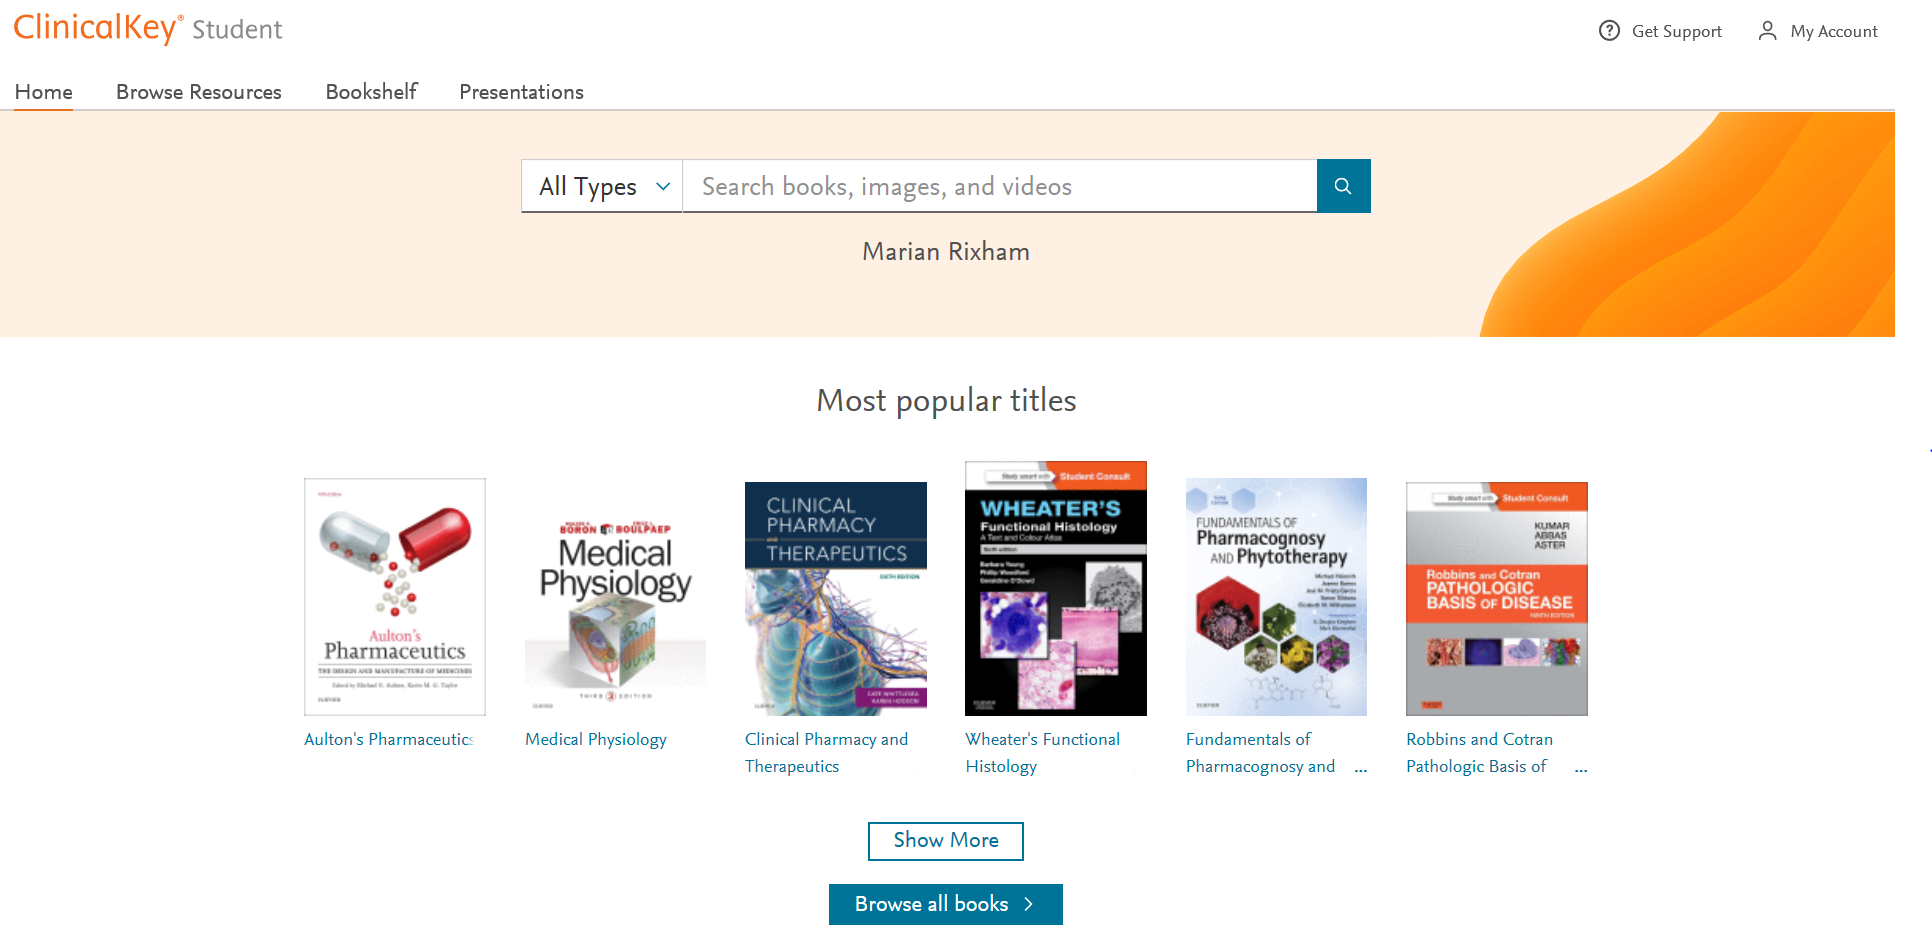The height and width of the screenshot is (934, 1932).
Task: Click the My Account person icon
Action: point(1768,31)
